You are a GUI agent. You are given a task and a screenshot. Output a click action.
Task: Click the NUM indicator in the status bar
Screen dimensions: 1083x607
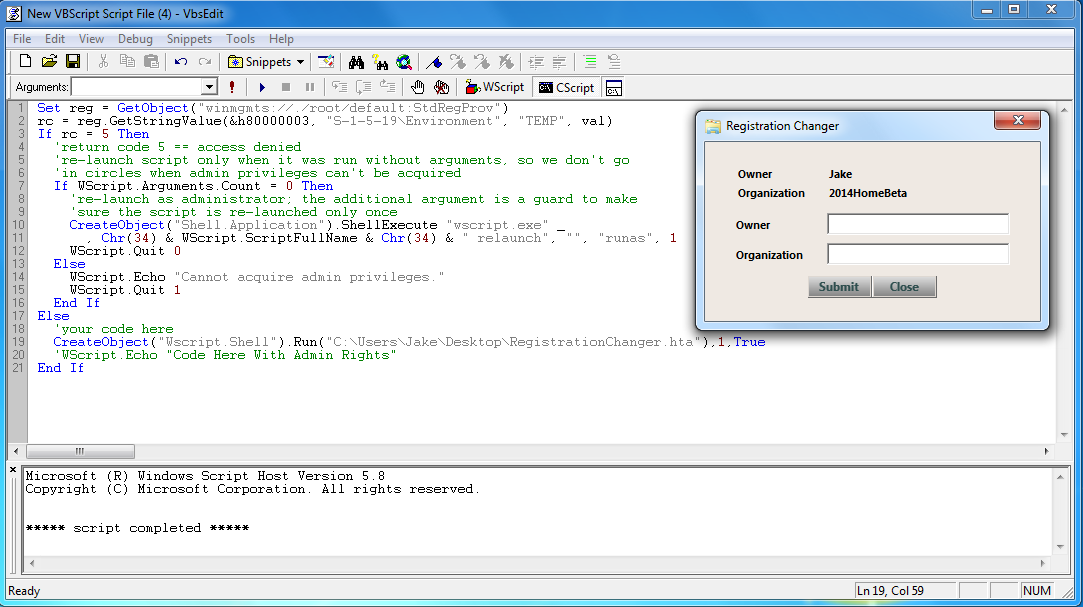tap(1037, 590)
